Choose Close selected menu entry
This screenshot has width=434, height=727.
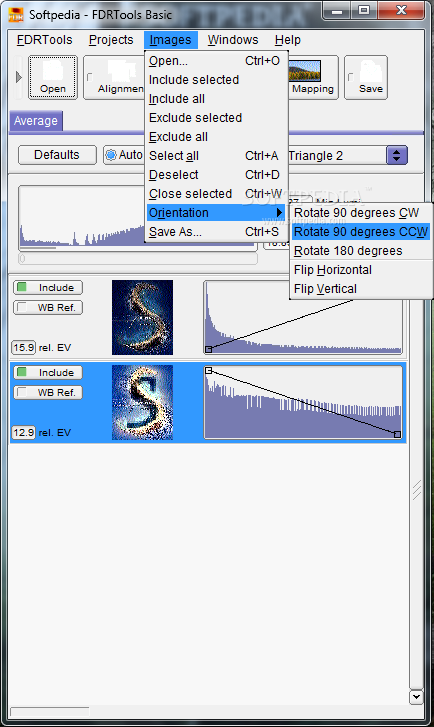tap(216, 194)
